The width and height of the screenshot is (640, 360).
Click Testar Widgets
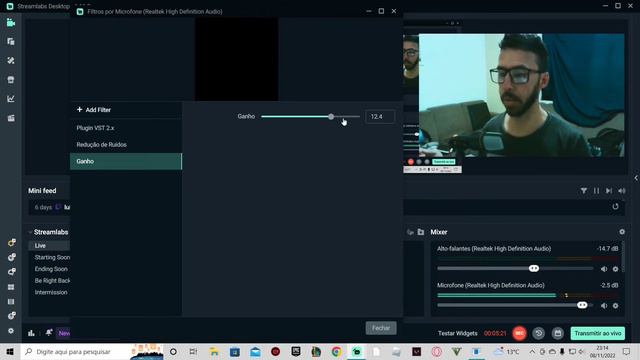click(458, 333)
